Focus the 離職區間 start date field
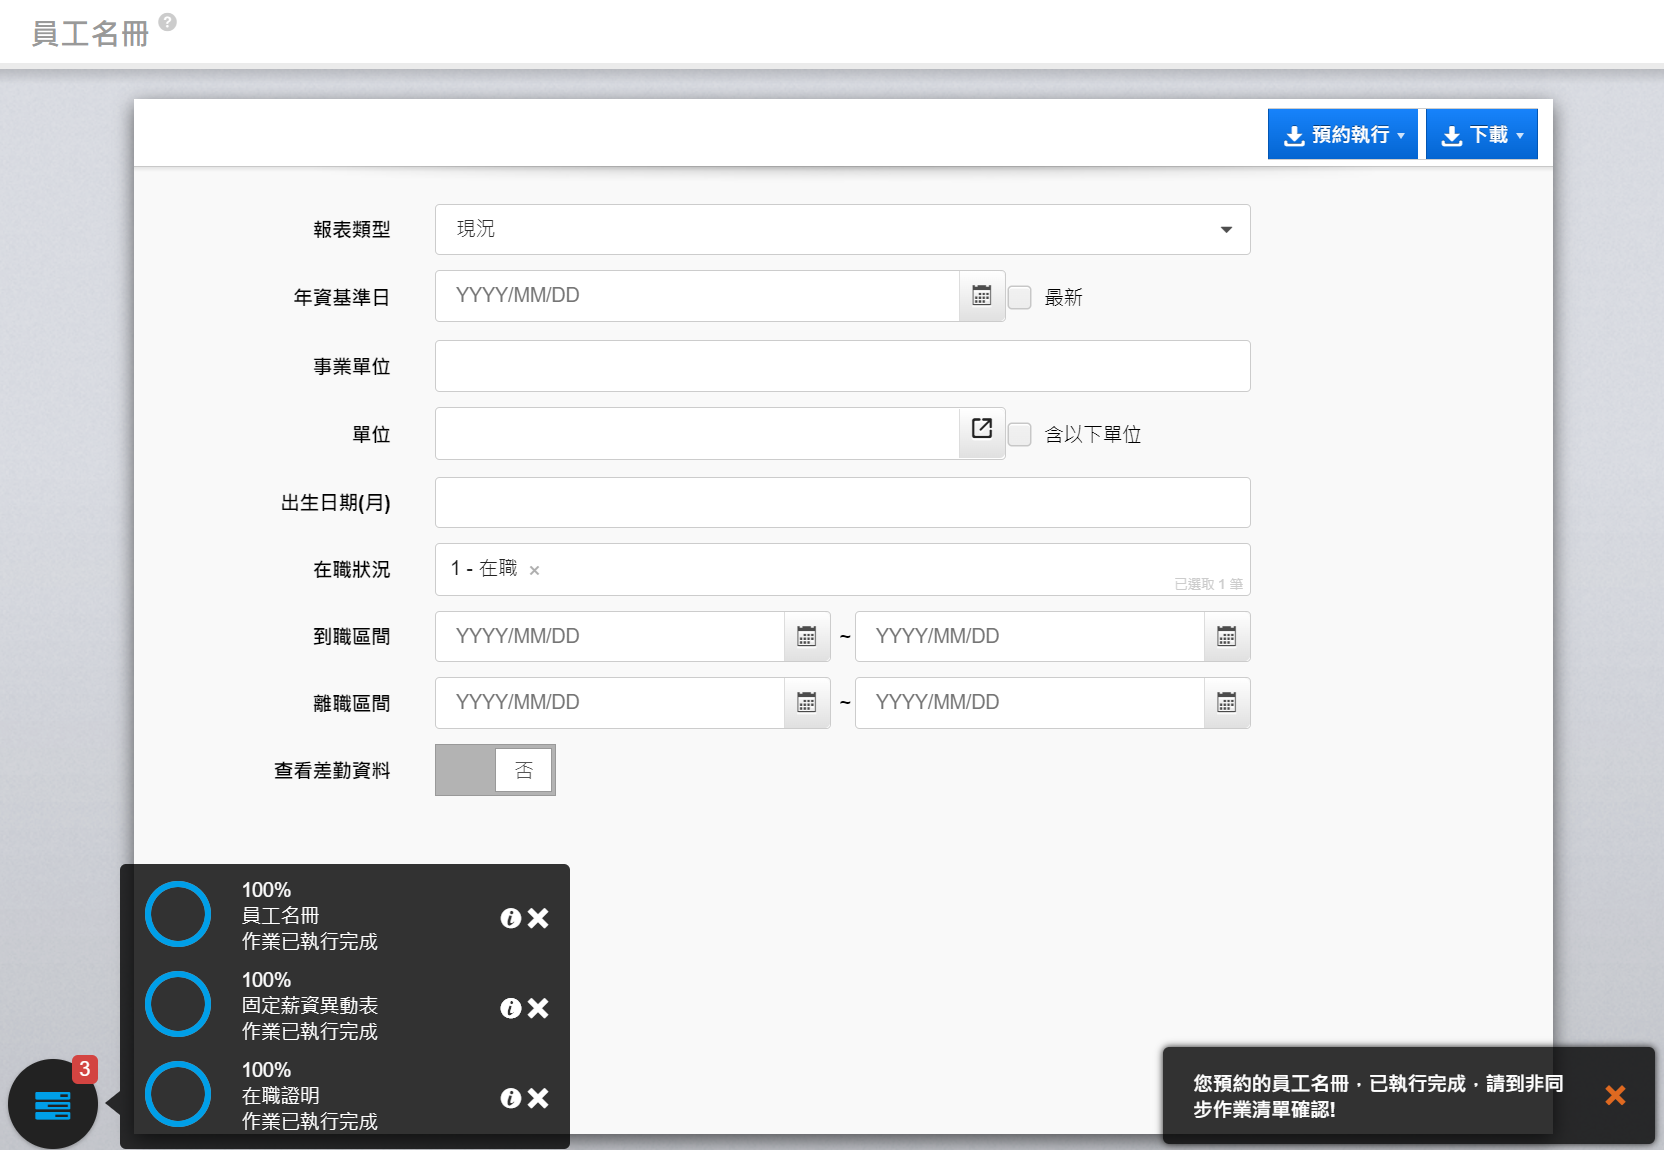Viewport: 1664px width, 1150px height. (610, 703)
